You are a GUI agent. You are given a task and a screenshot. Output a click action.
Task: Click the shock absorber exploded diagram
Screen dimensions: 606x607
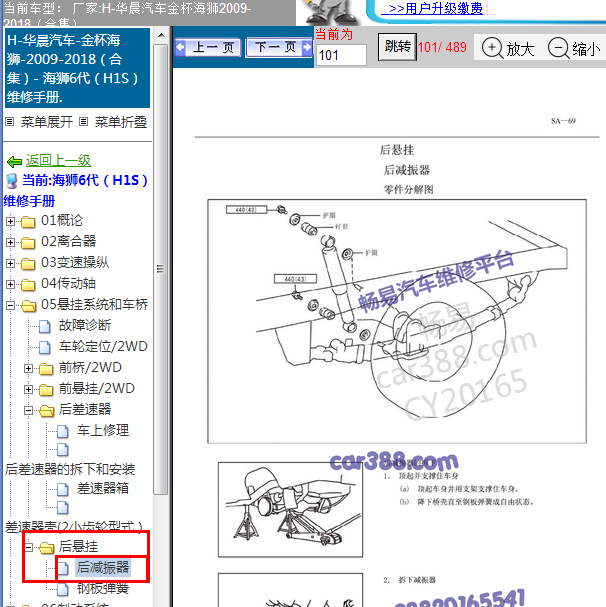tap(397, 321)
